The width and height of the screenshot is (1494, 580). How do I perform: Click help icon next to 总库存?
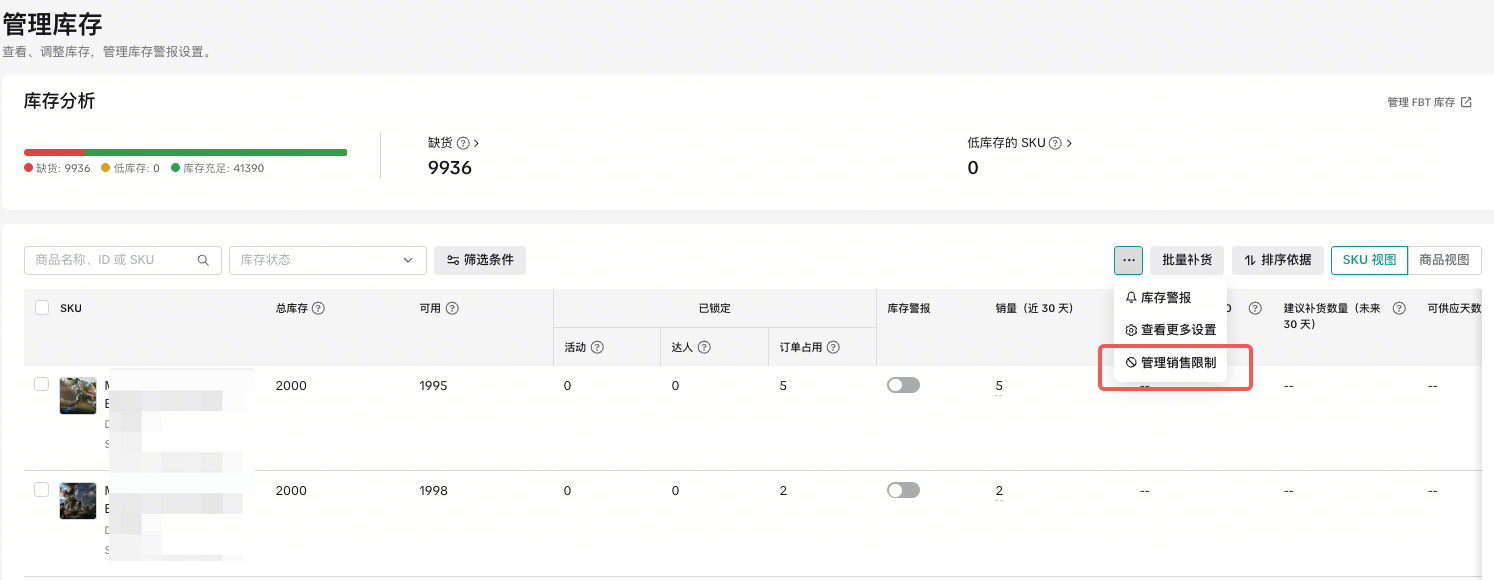(x=318, y=308)
